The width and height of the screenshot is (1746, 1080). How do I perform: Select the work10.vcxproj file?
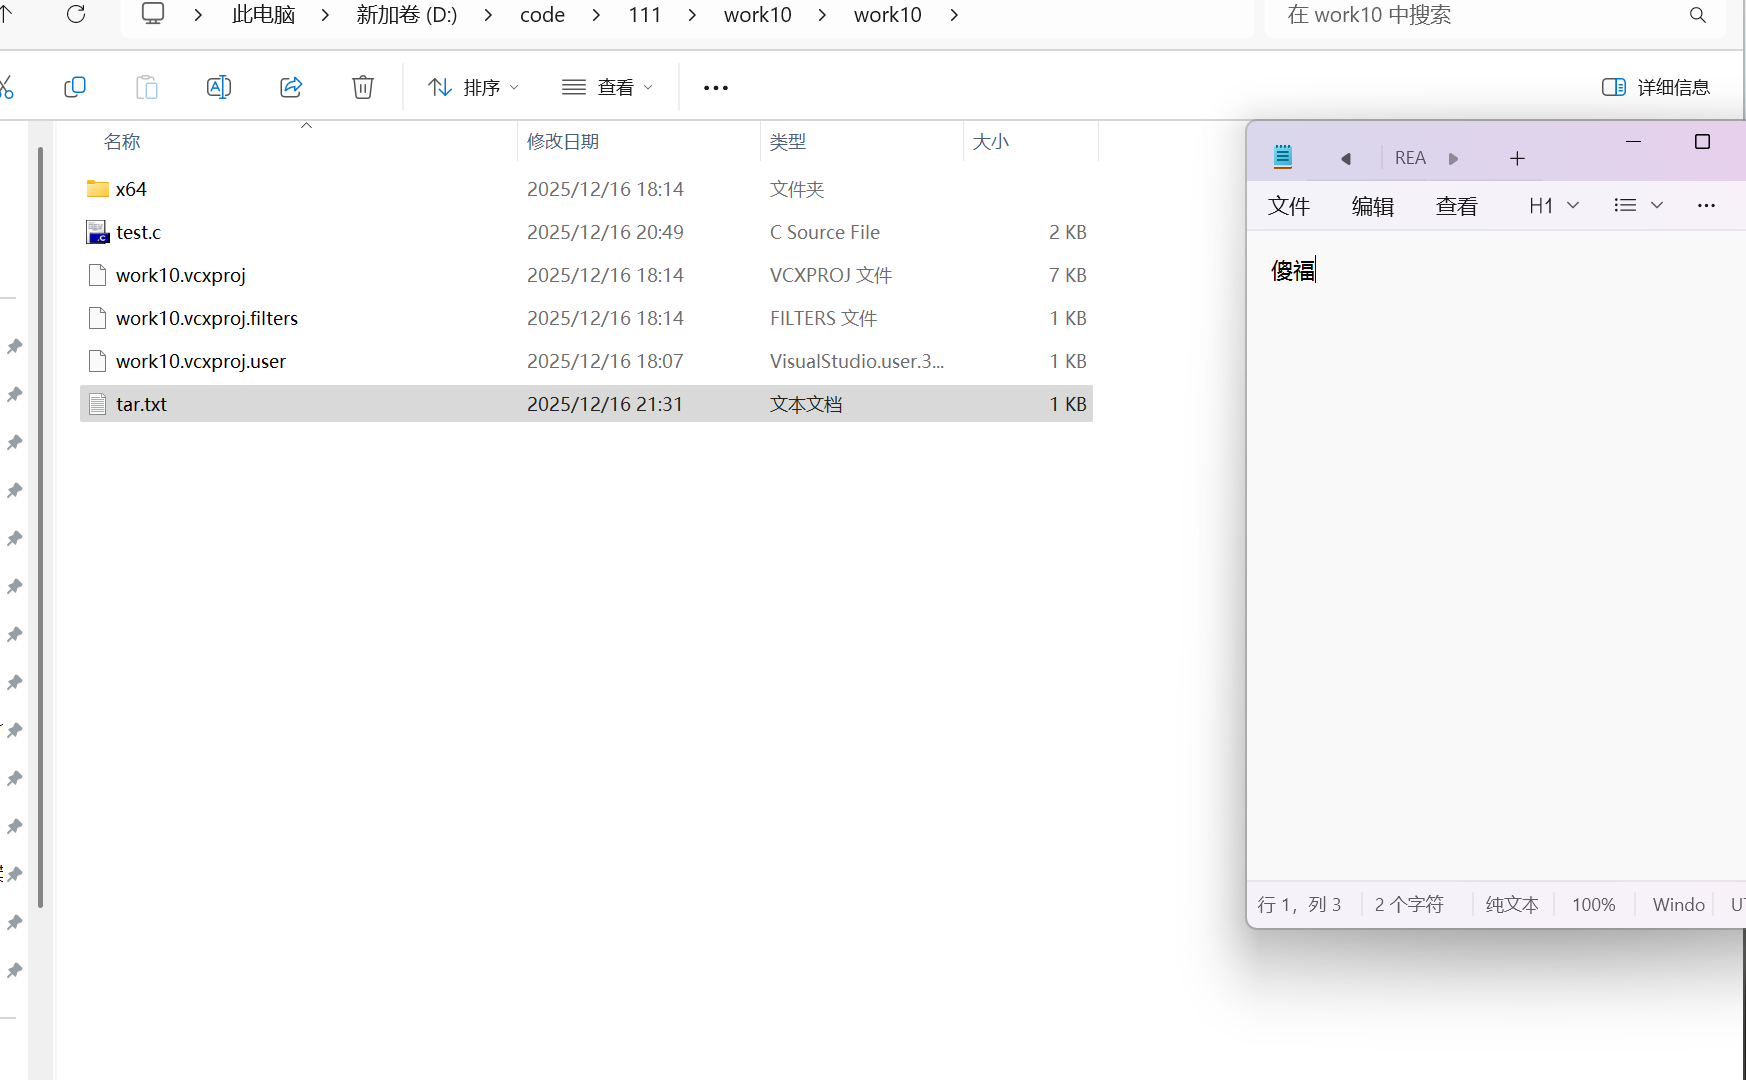coord(181,275)
